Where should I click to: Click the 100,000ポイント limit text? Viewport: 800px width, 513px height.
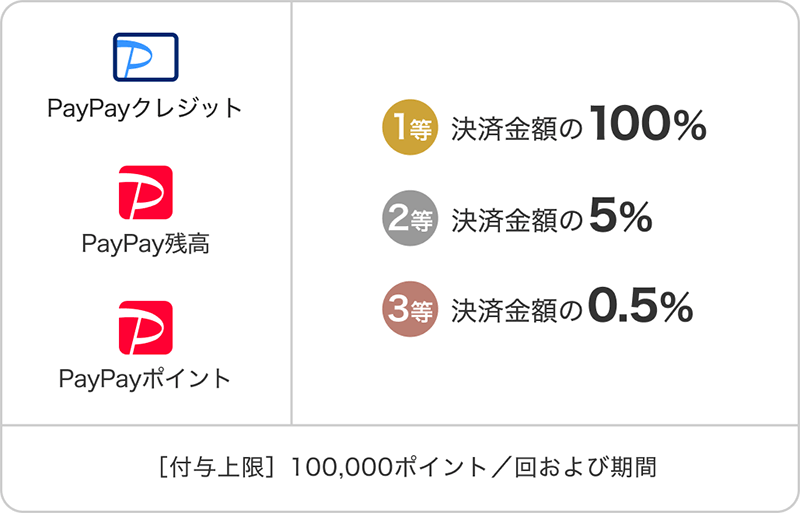(389, 468)
